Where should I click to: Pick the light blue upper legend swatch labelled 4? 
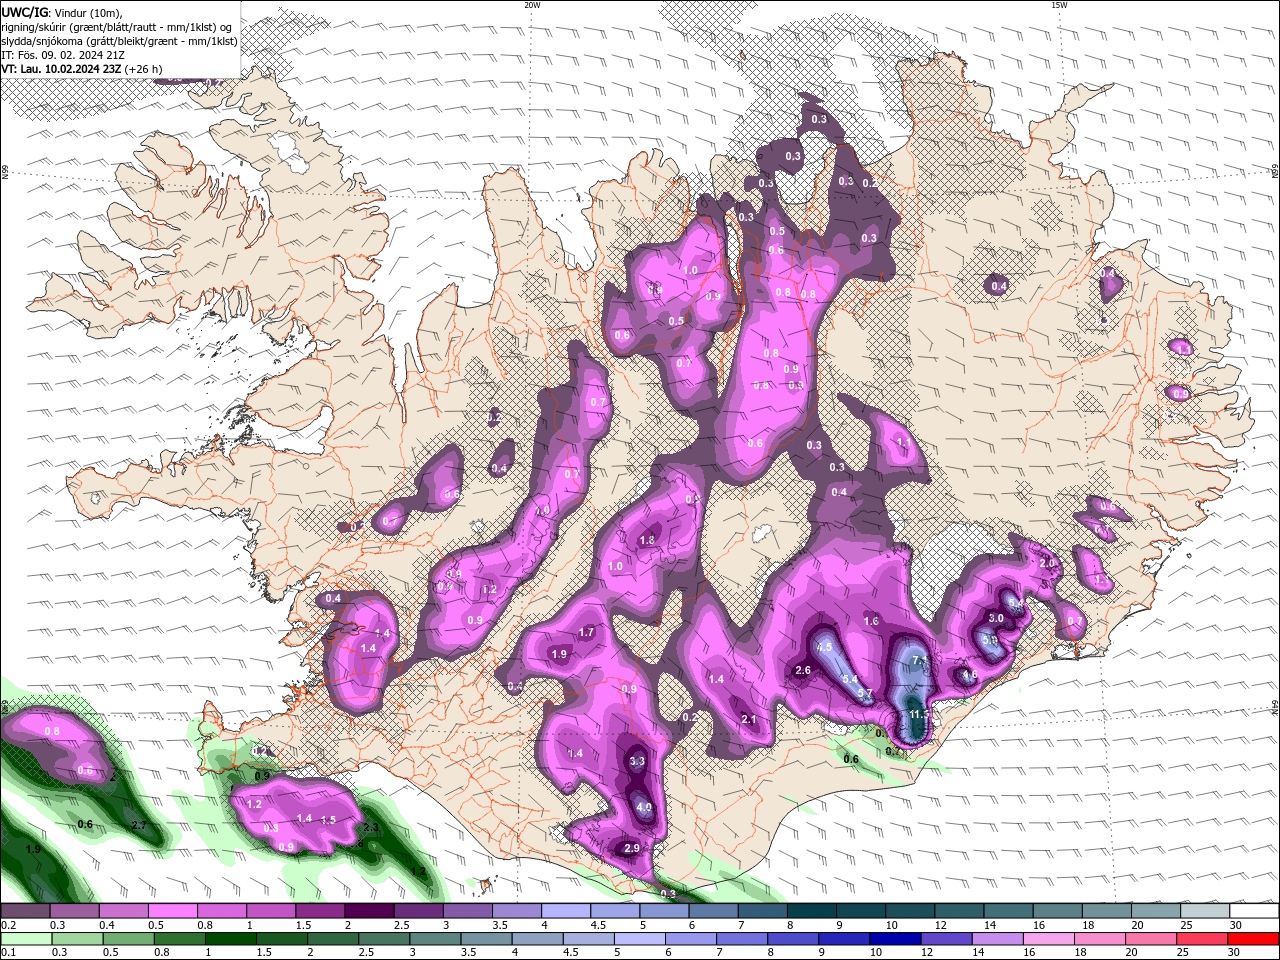(565, 911)
